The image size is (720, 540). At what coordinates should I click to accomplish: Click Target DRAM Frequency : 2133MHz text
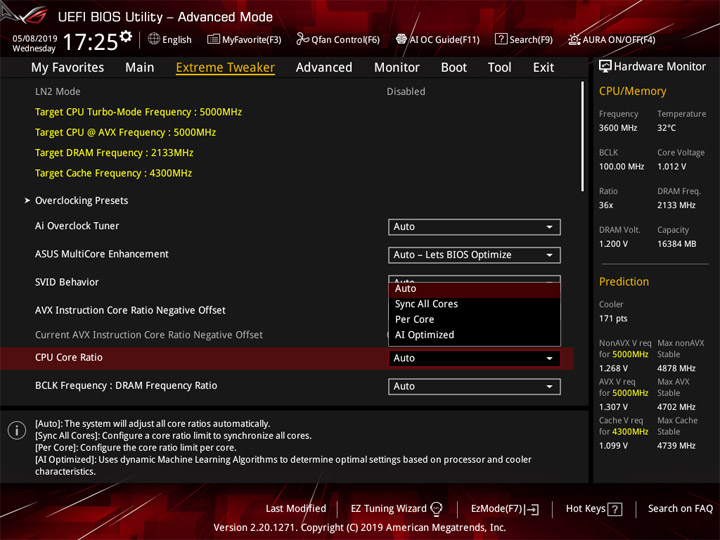(114, 153)
